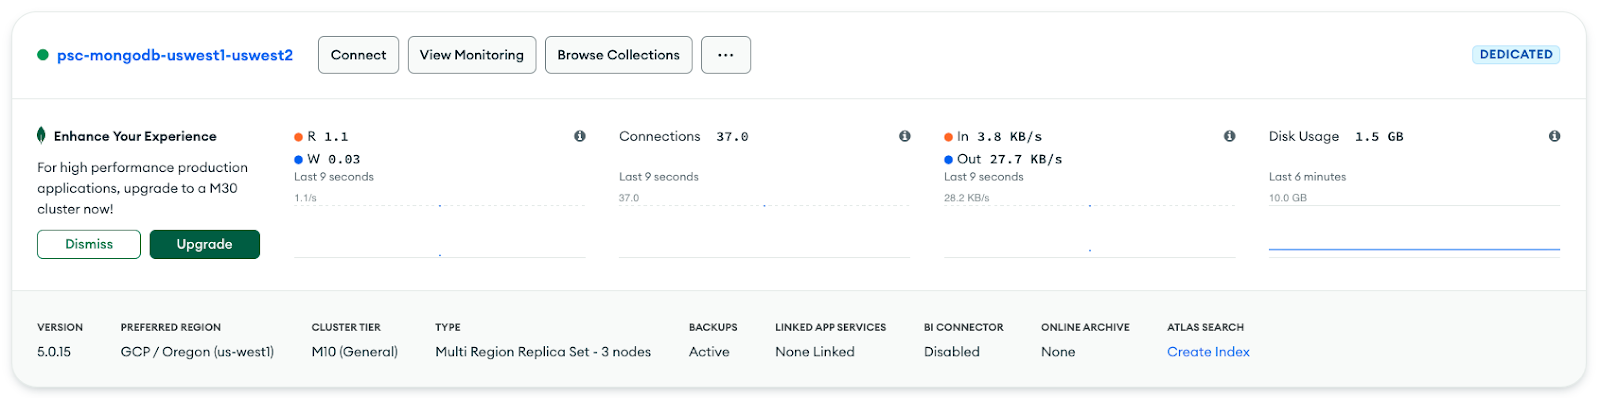Click the green Upgrade button

click(x=205, y=244)
